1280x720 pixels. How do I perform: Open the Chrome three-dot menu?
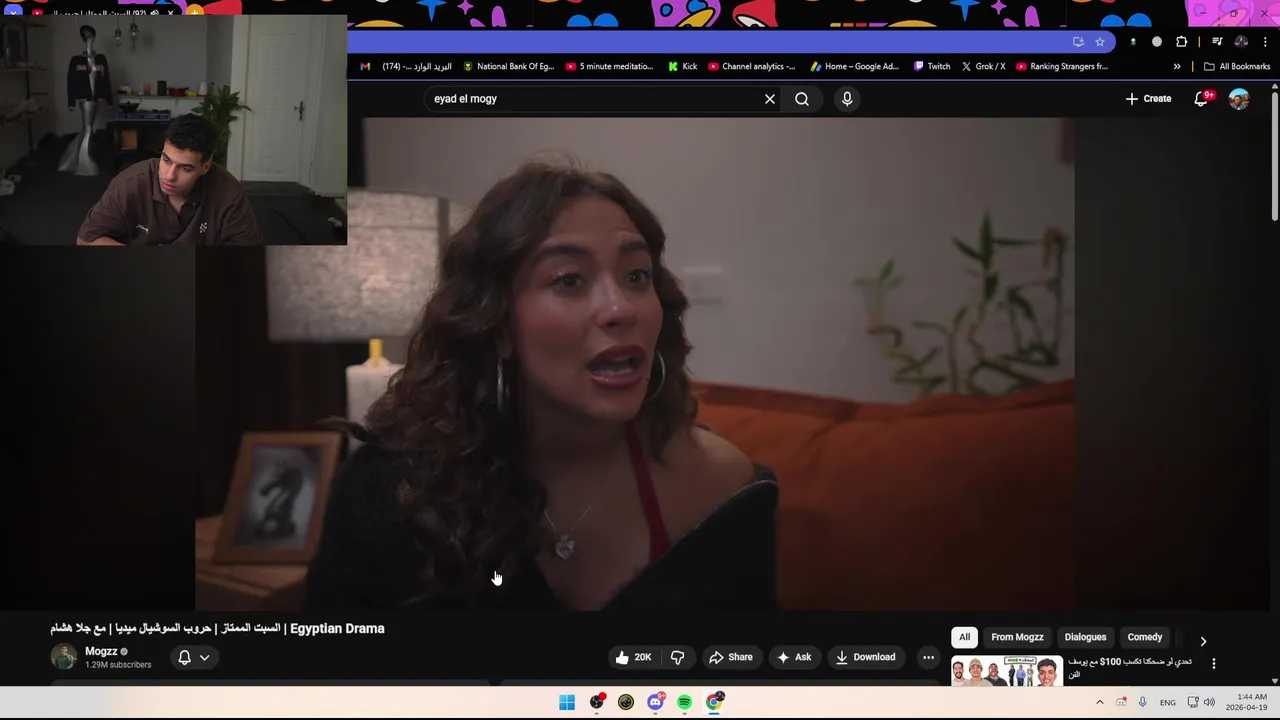pos(1265,42)
